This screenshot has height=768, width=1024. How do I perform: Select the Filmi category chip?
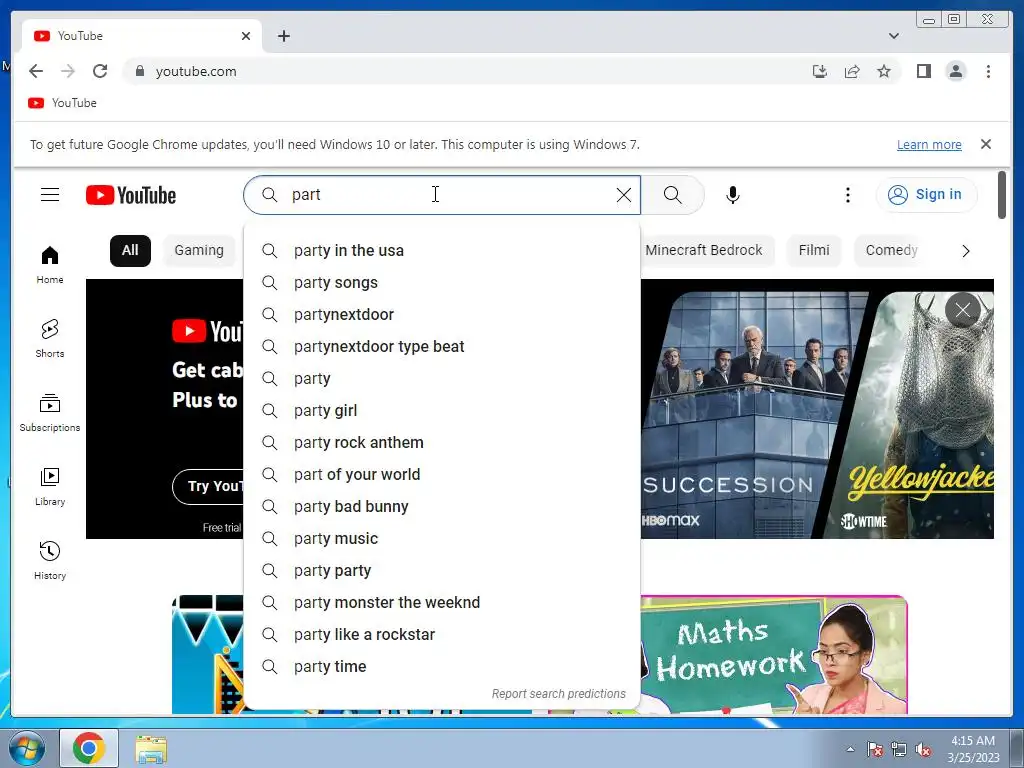coord(814,251)
